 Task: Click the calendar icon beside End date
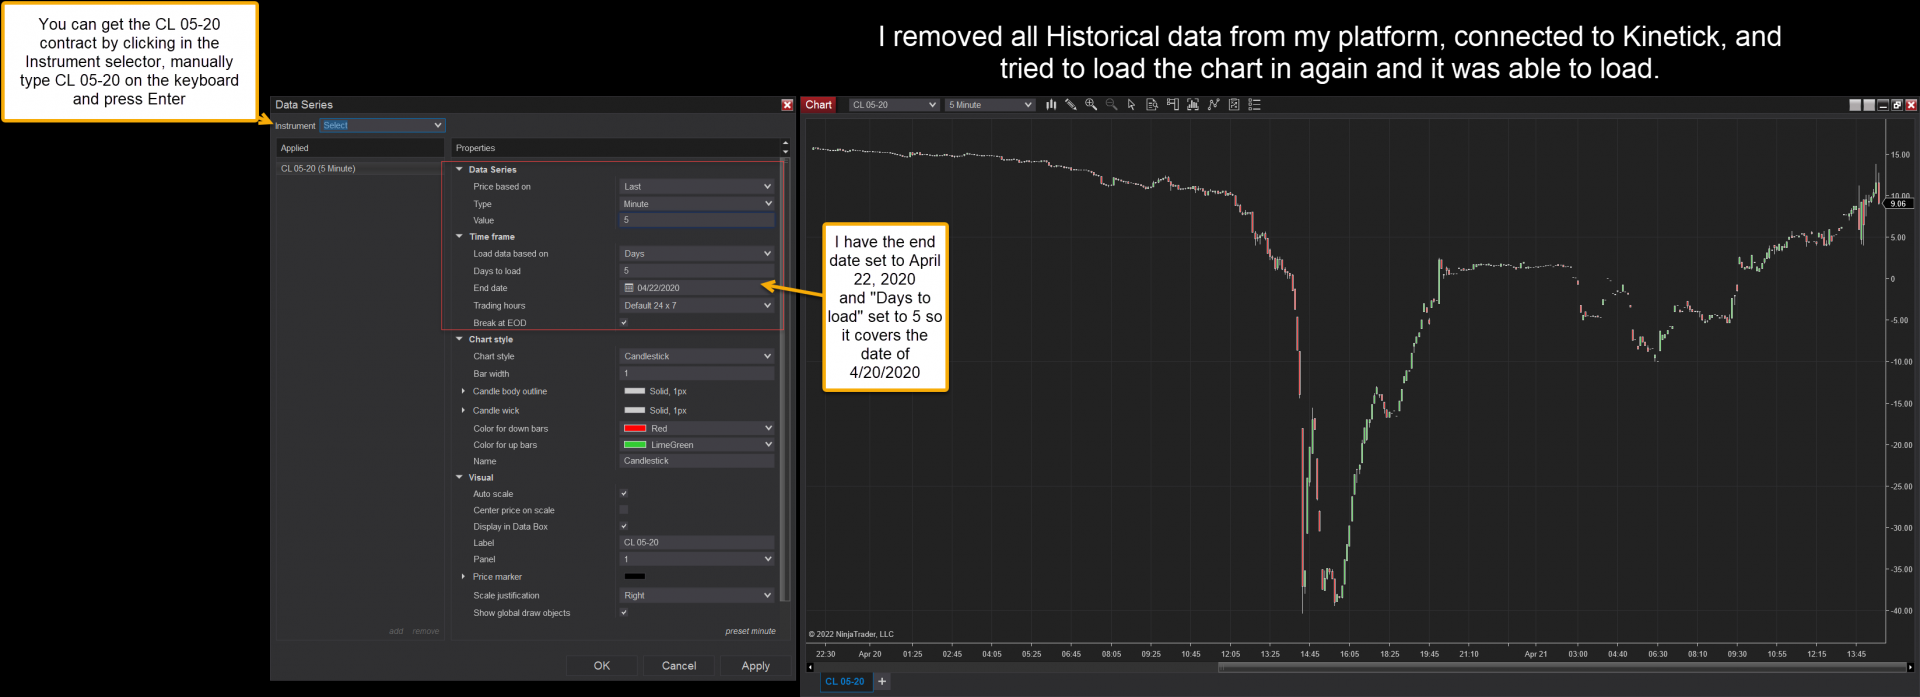point(629,288)
